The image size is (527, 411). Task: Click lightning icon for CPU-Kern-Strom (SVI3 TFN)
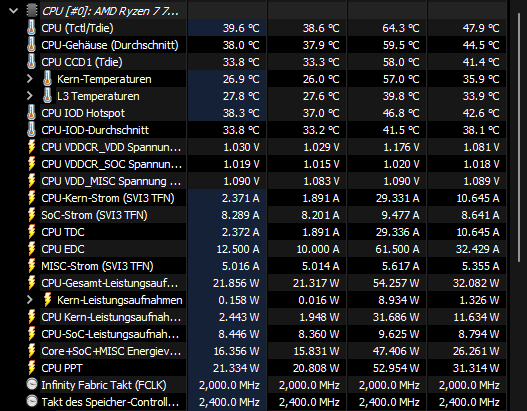[31, 198]
